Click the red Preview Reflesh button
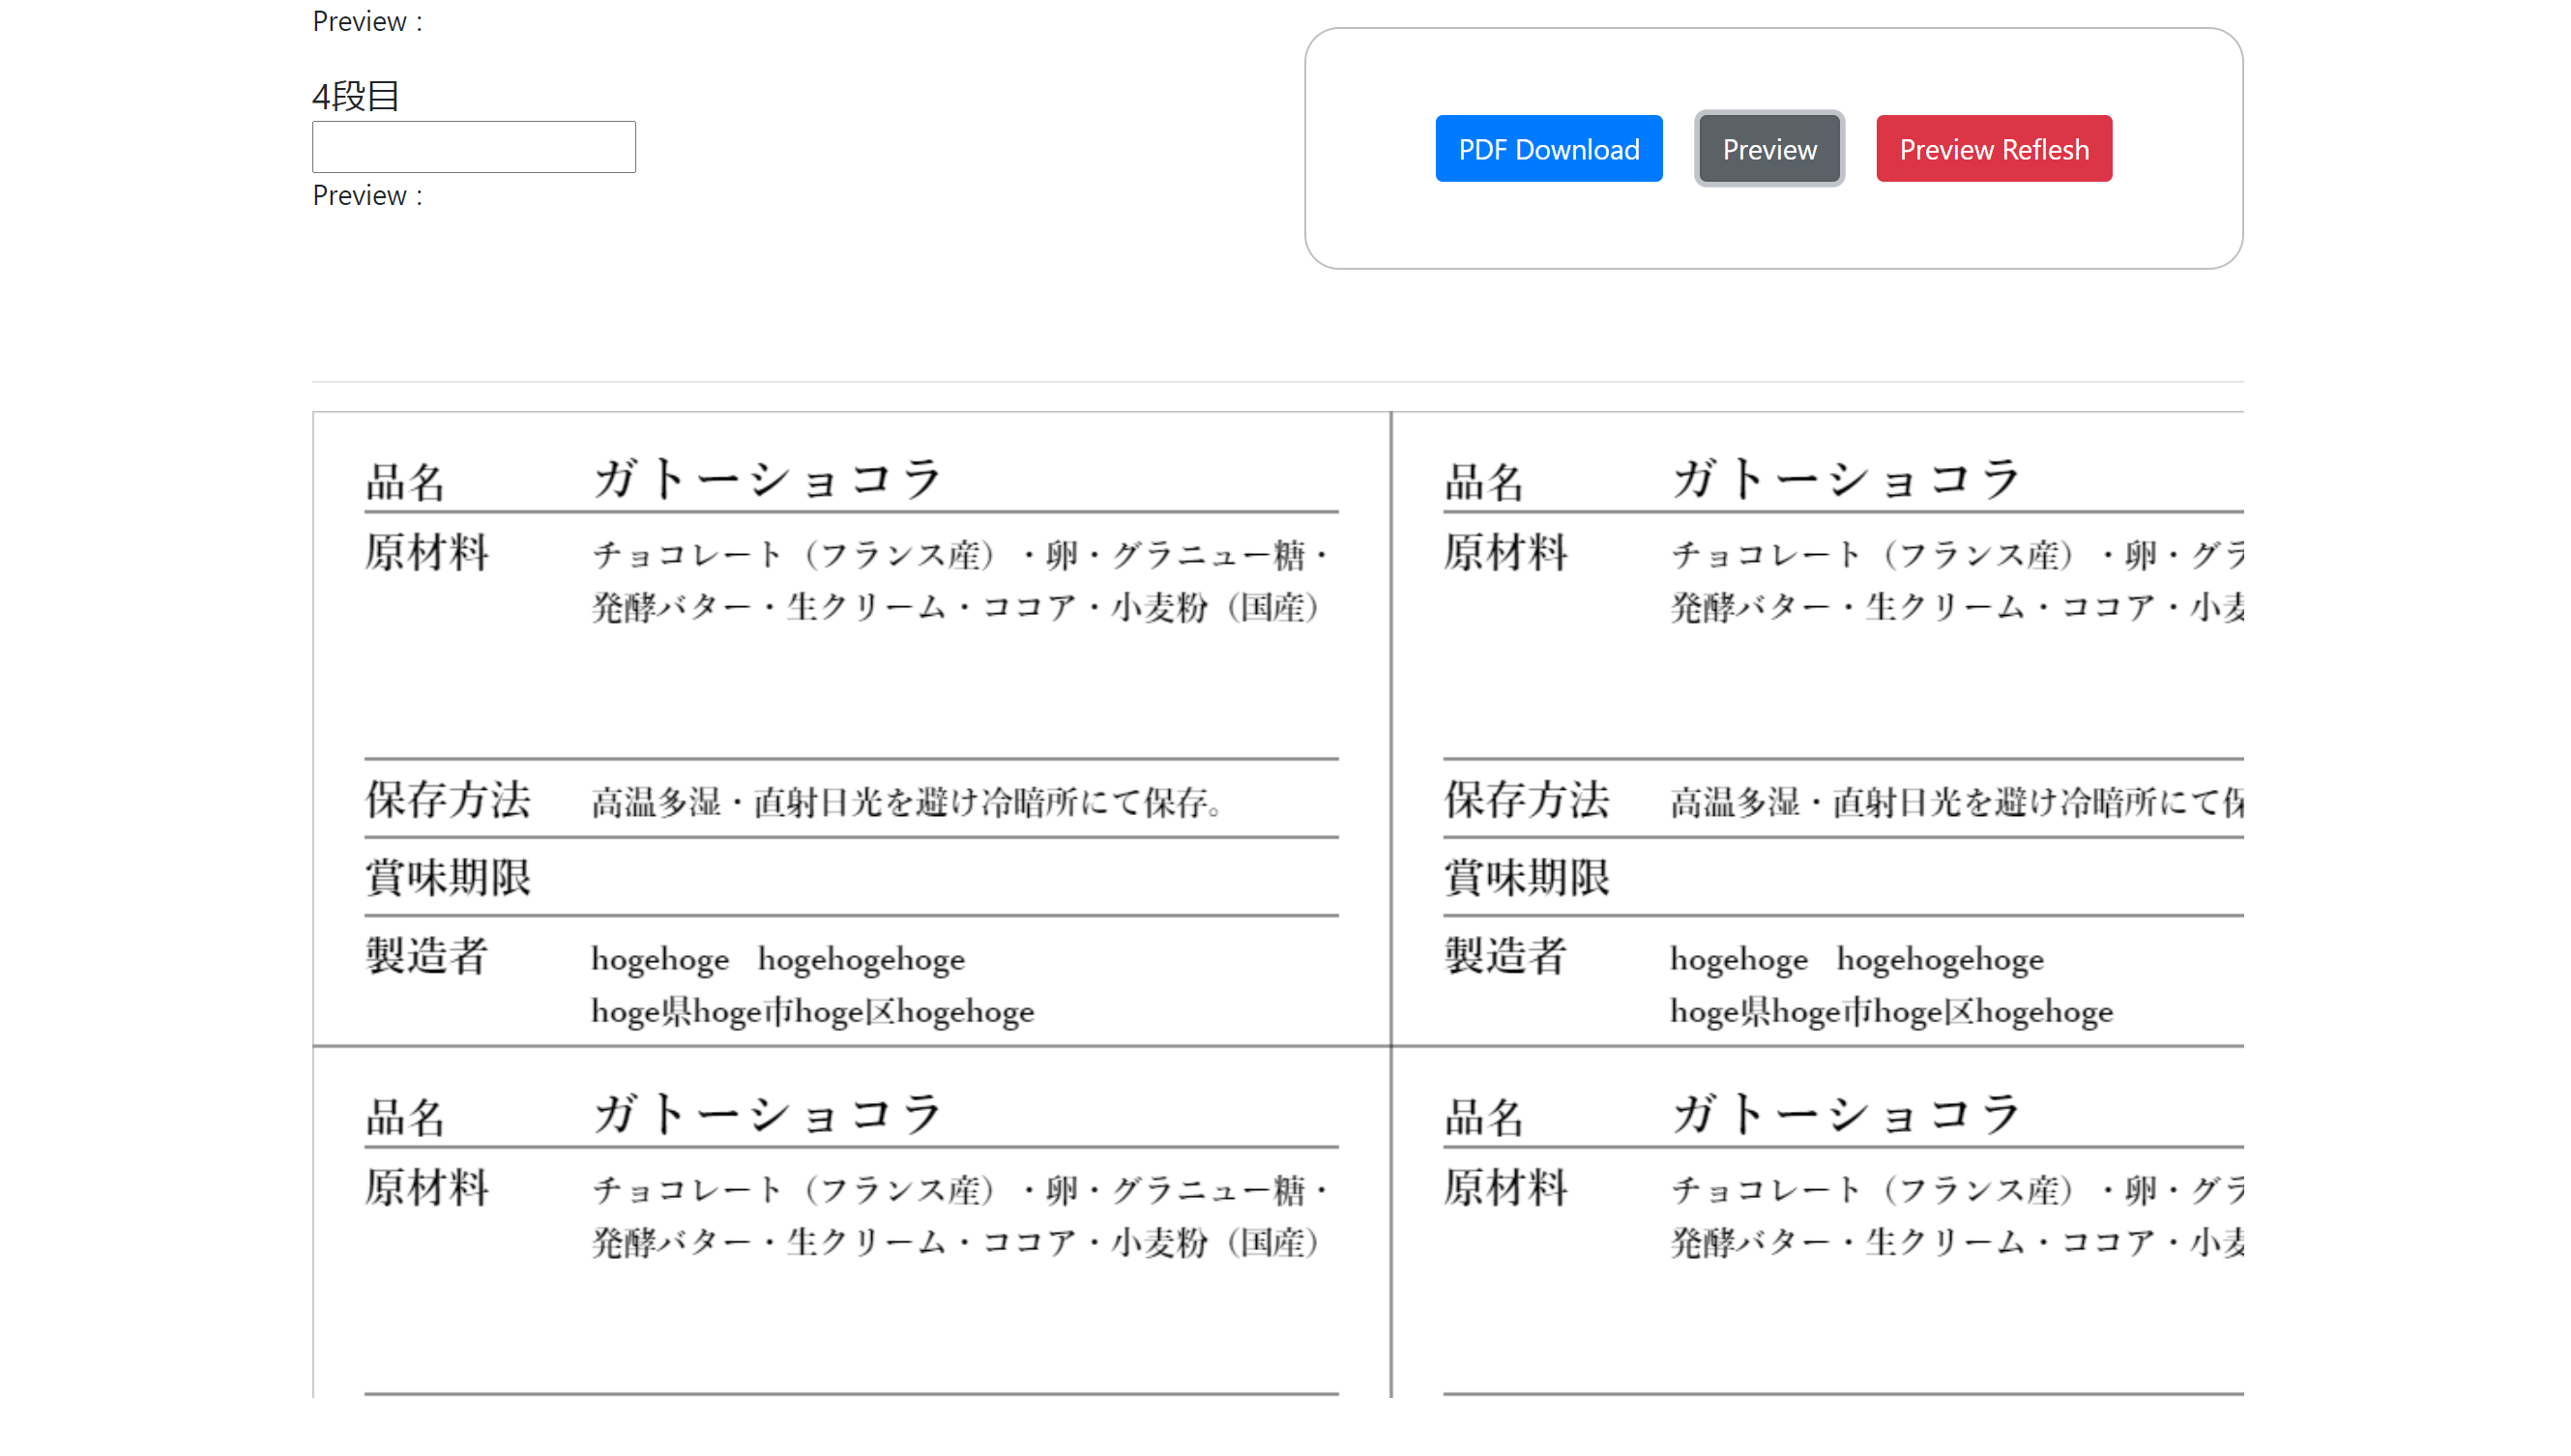The height and width of the screenshot is (1456, 2571). (x=1992, y=149)
